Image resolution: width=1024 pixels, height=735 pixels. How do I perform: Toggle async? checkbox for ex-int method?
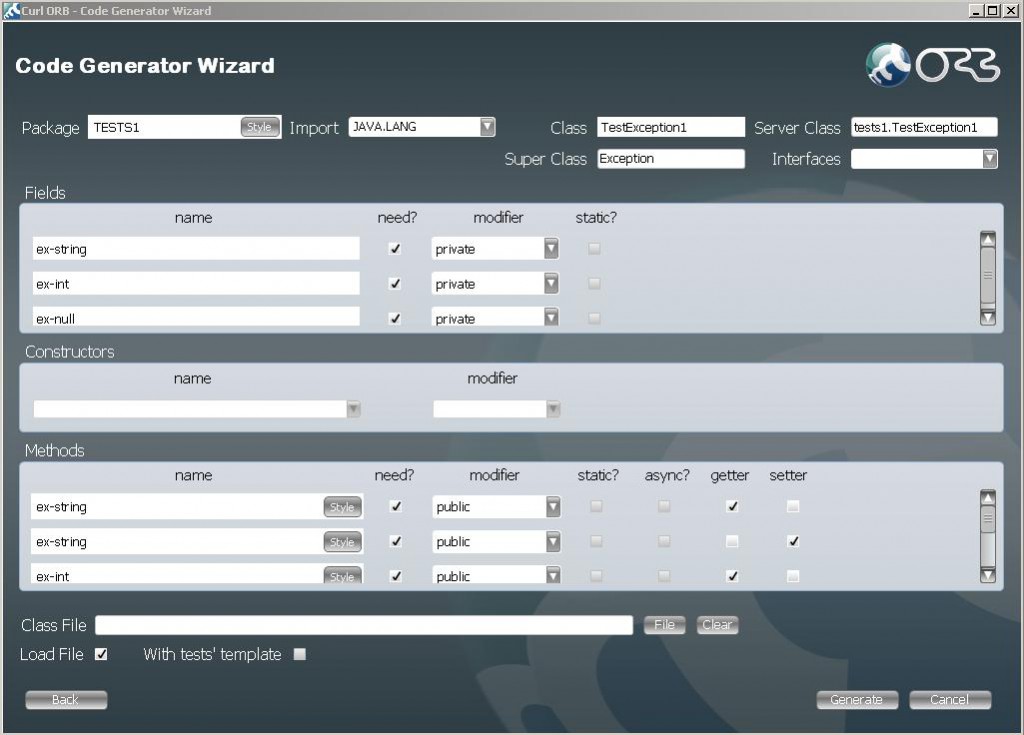click(x=664, y=576)
